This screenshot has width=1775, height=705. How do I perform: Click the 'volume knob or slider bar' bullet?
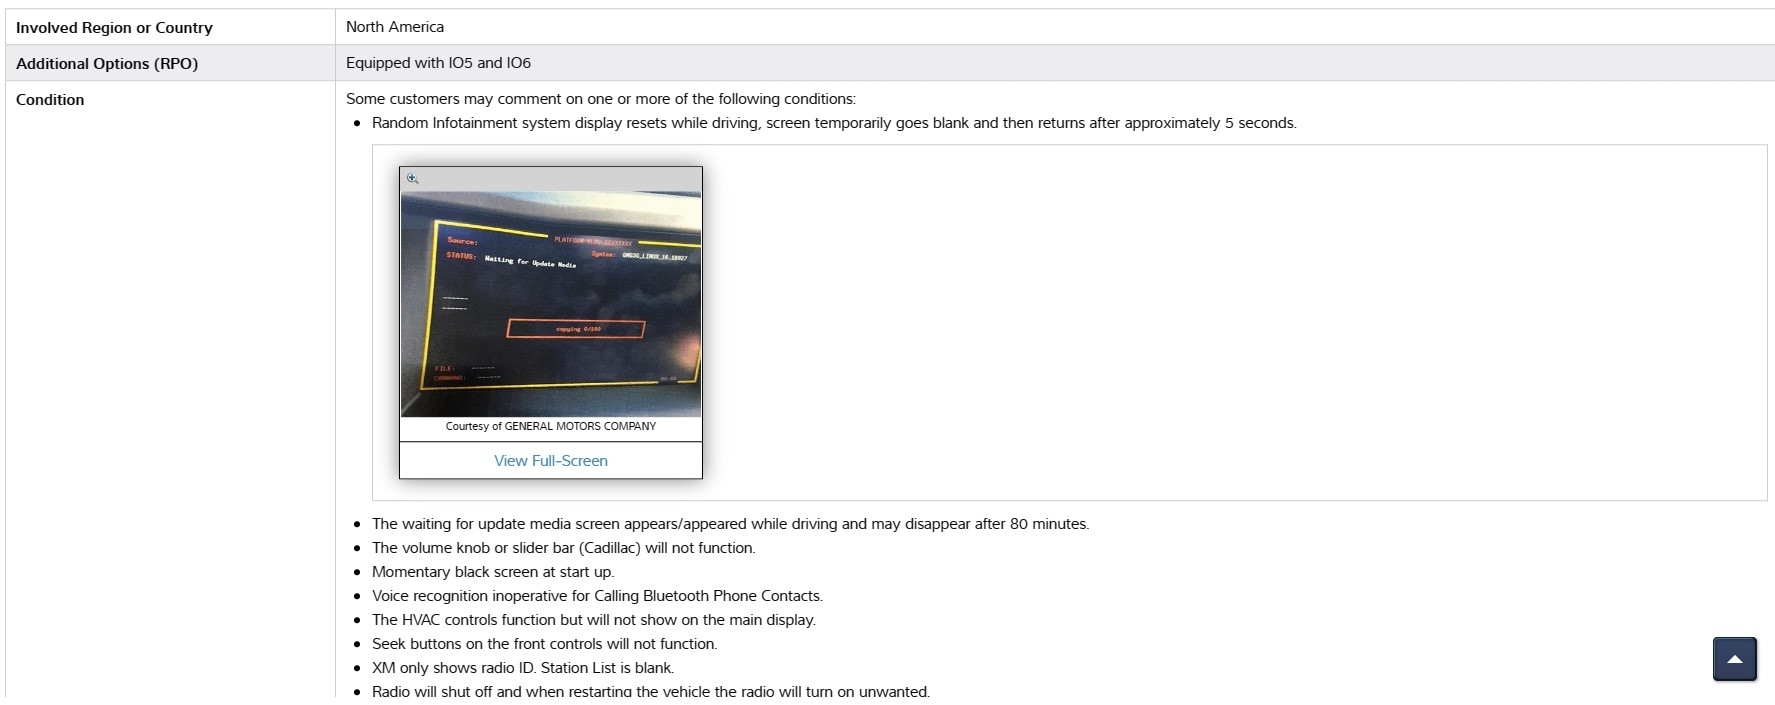point(564,548)
